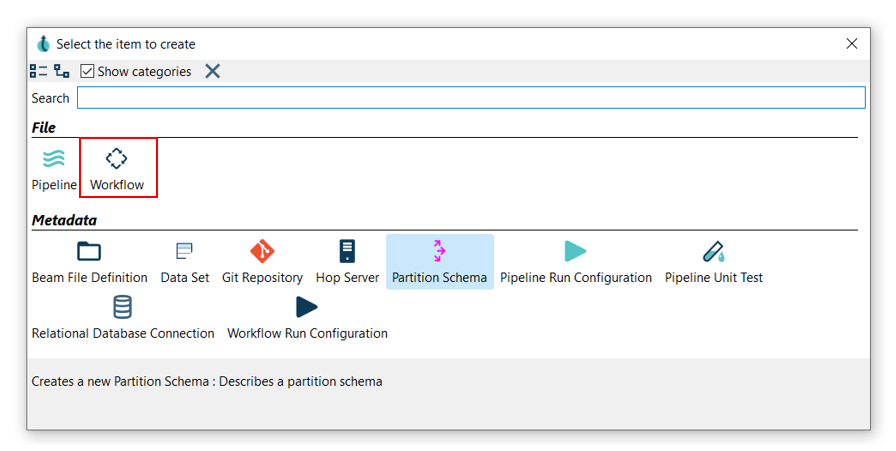Pick the Git Repository metadata item
Screen dimensions: 896x451
pos(262,261)
